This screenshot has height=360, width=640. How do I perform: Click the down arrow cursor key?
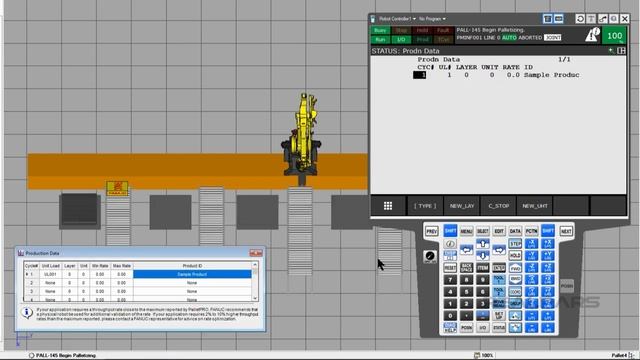tap(482, 256)
